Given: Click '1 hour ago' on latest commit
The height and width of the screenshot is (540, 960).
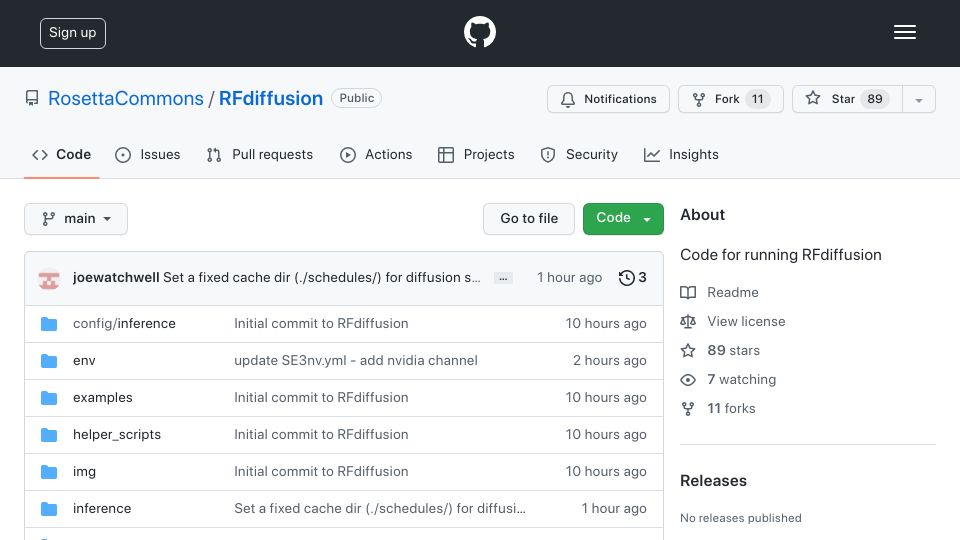Looking at the screenshot, I should [x=569, y=277].
